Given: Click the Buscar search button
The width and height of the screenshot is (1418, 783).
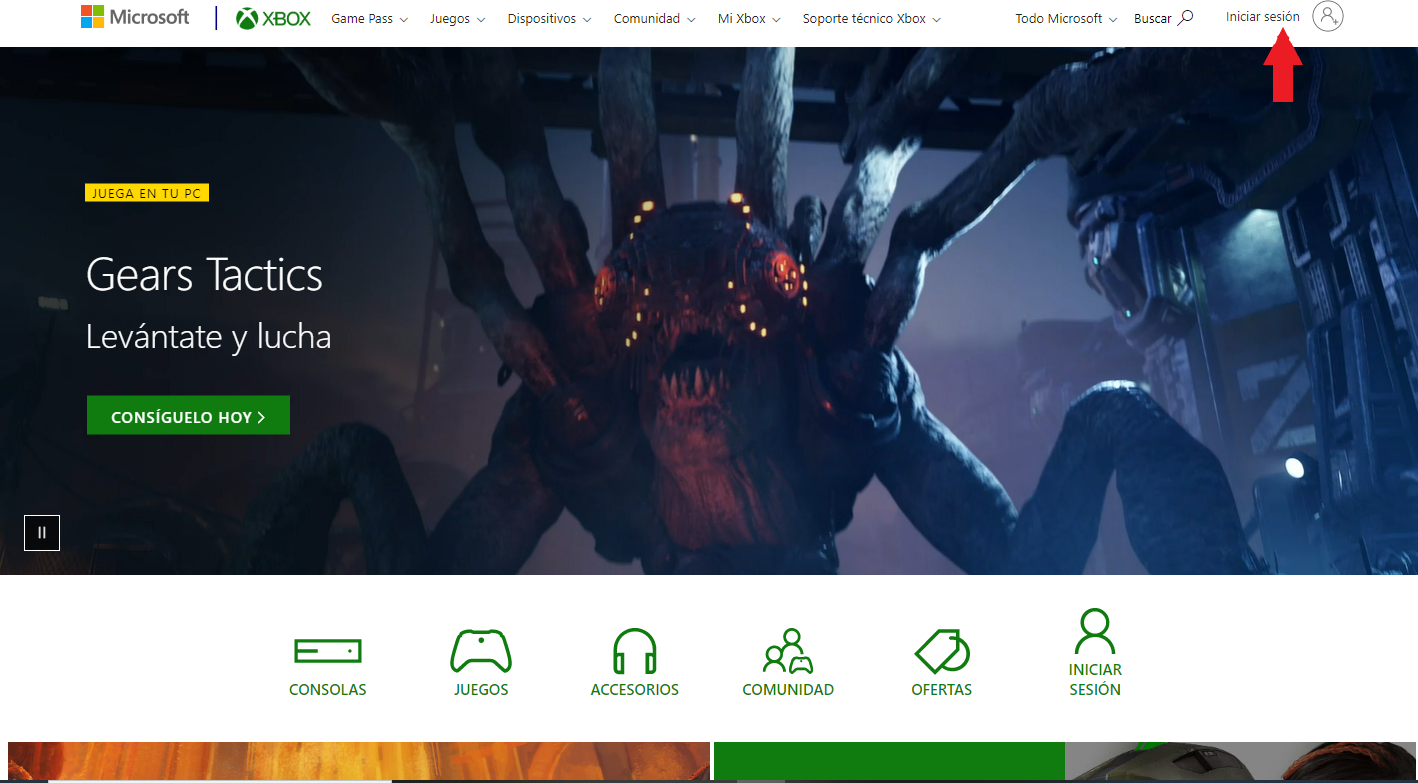Looking at the screenshot, I should pos(1164,18).
